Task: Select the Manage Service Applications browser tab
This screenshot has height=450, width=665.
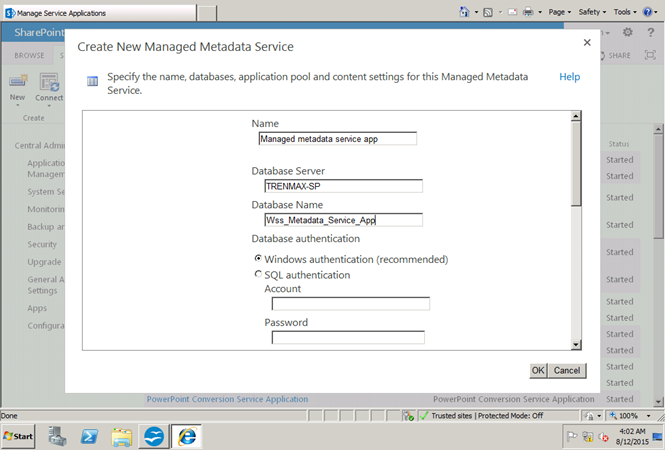Action: point(100,13)
